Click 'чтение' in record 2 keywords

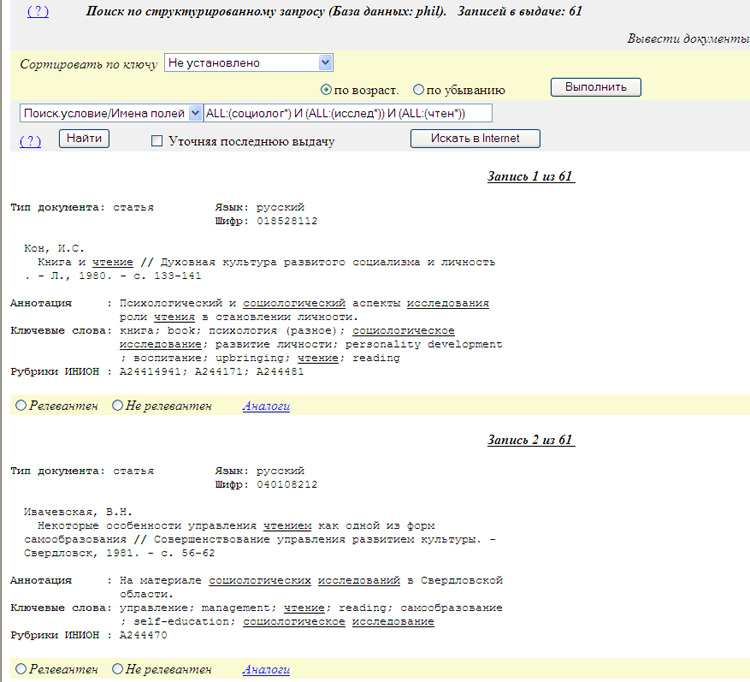click(304, 608)
